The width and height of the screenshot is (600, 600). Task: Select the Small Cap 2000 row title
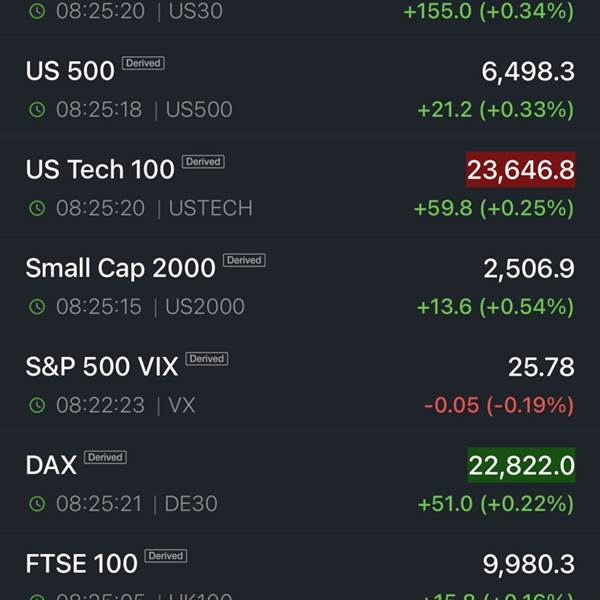pos(120,268)
